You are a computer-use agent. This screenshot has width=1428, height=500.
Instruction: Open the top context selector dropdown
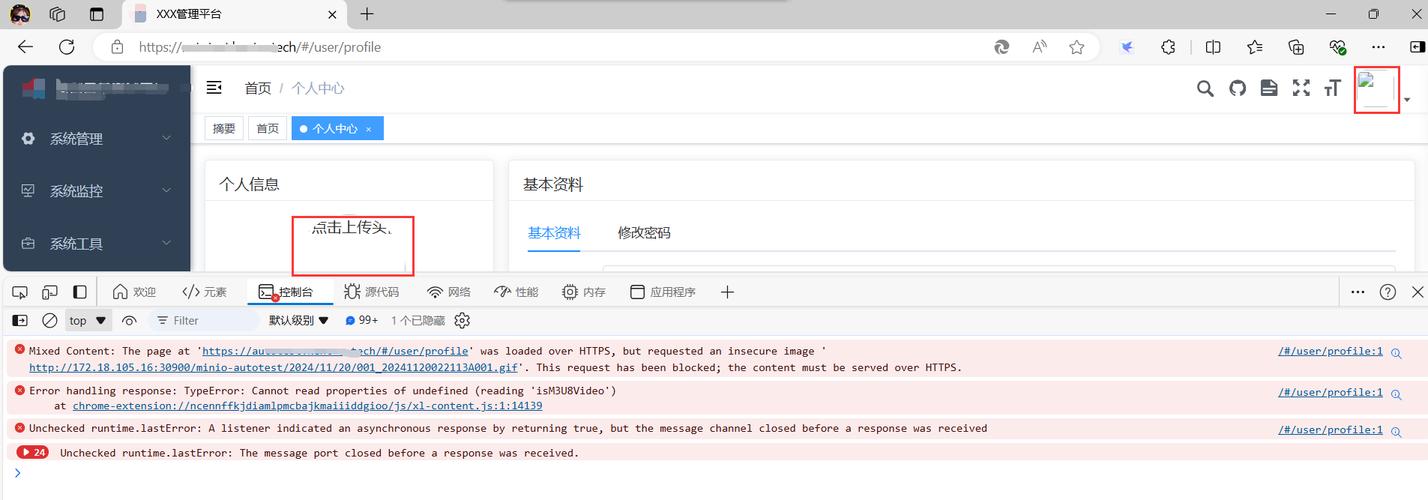pyautogui.click(x=88, y=321)
